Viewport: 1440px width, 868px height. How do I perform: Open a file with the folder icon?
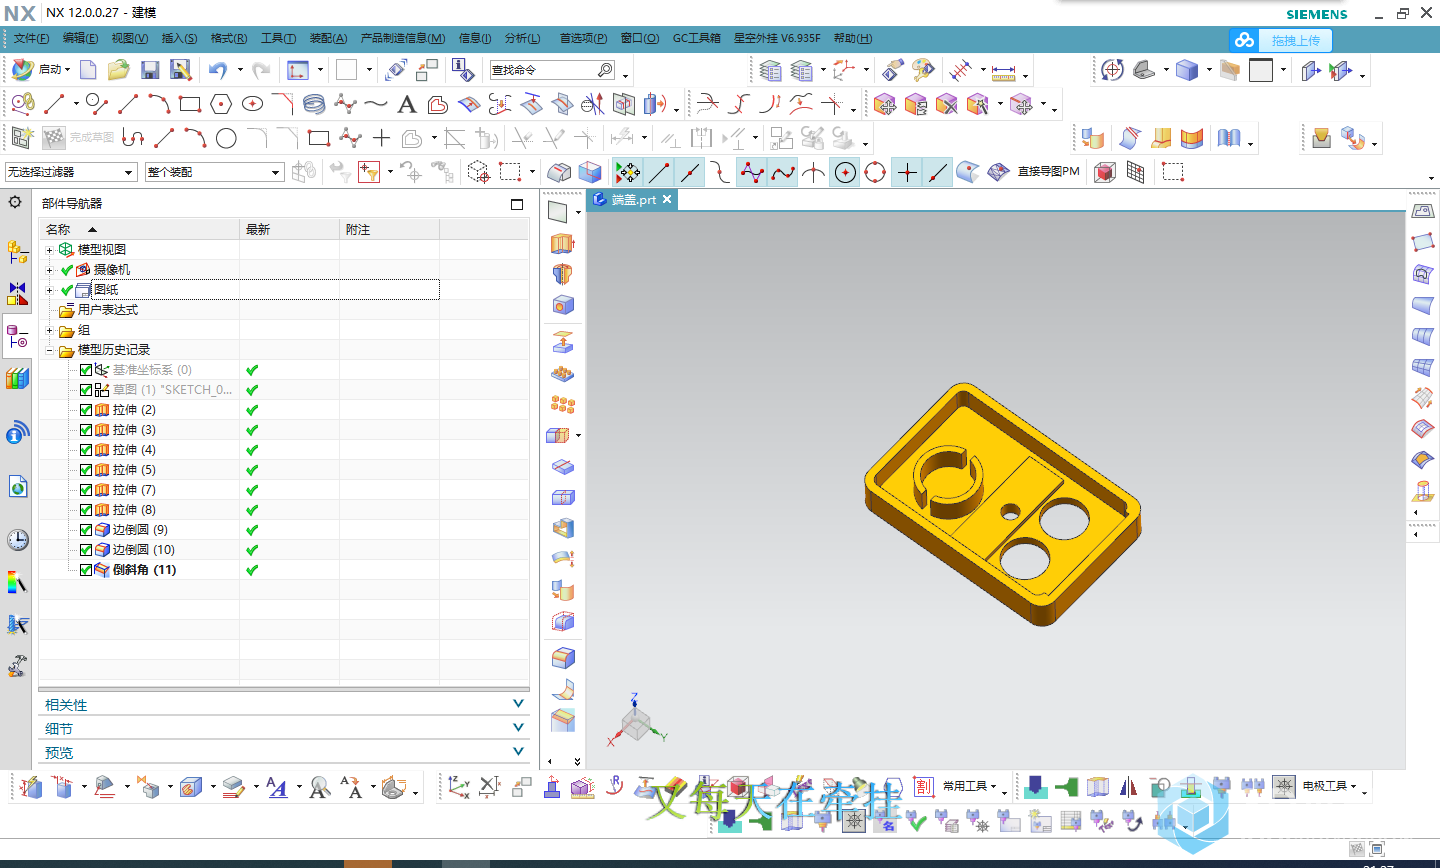(x=119, y=70)
